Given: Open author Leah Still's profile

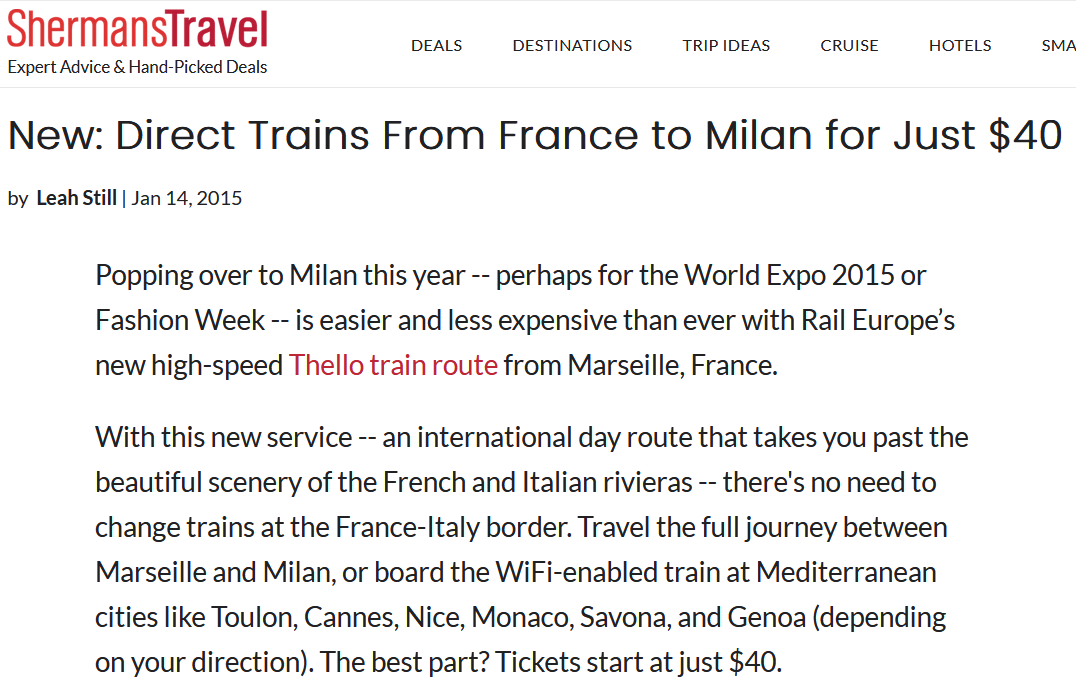Looking at the screenshot, I should [x=76, y=198].
